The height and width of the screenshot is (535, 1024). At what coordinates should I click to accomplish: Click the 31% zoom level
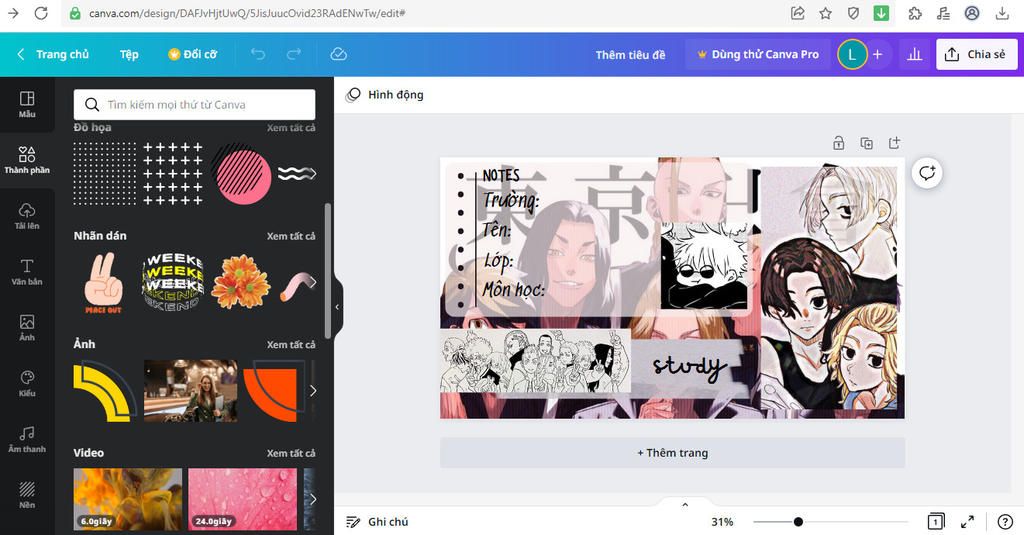point(722,522)
